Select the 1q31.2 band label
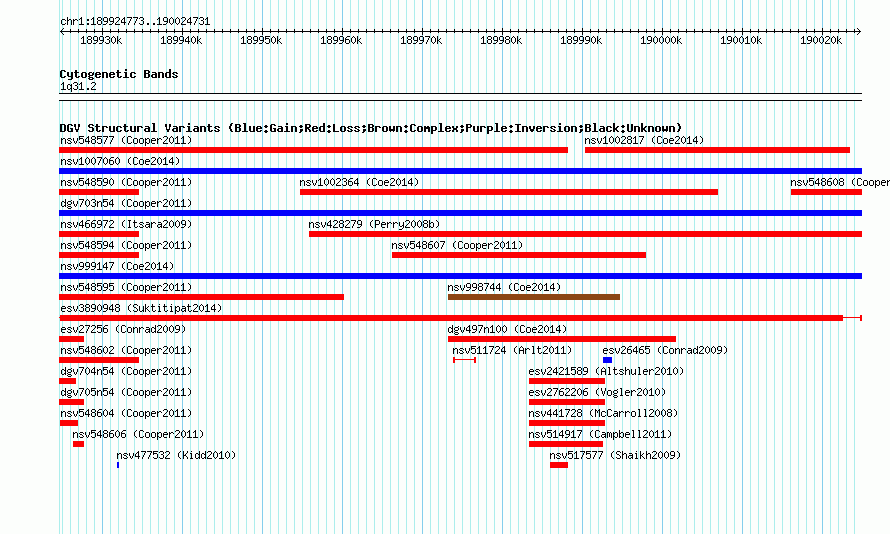The image size is (890, 534). (x=78, y=86)
